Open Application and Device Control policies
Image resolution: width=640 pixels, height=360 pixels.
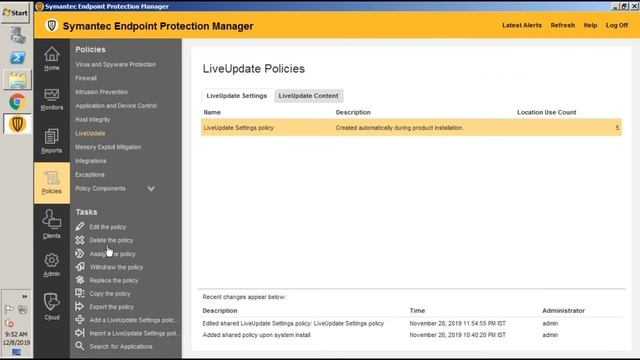click(116, 106)
